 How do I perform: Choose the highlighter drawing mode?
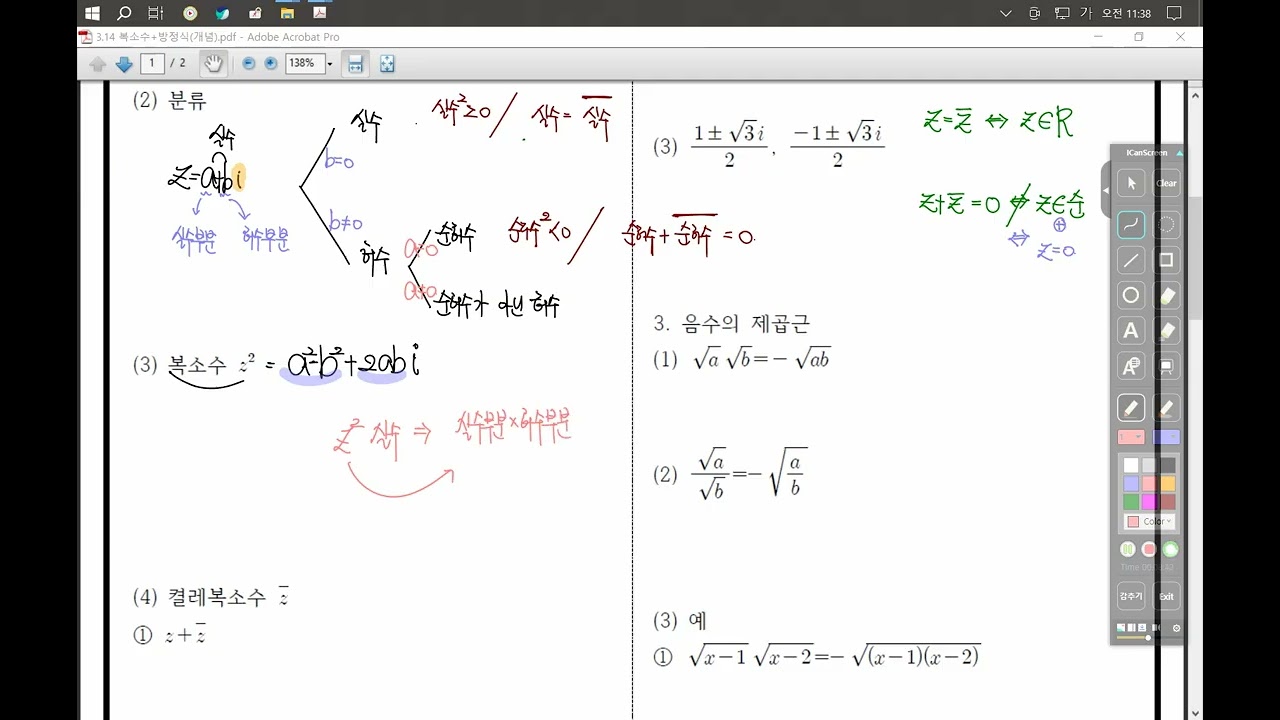pos(1166,407)
